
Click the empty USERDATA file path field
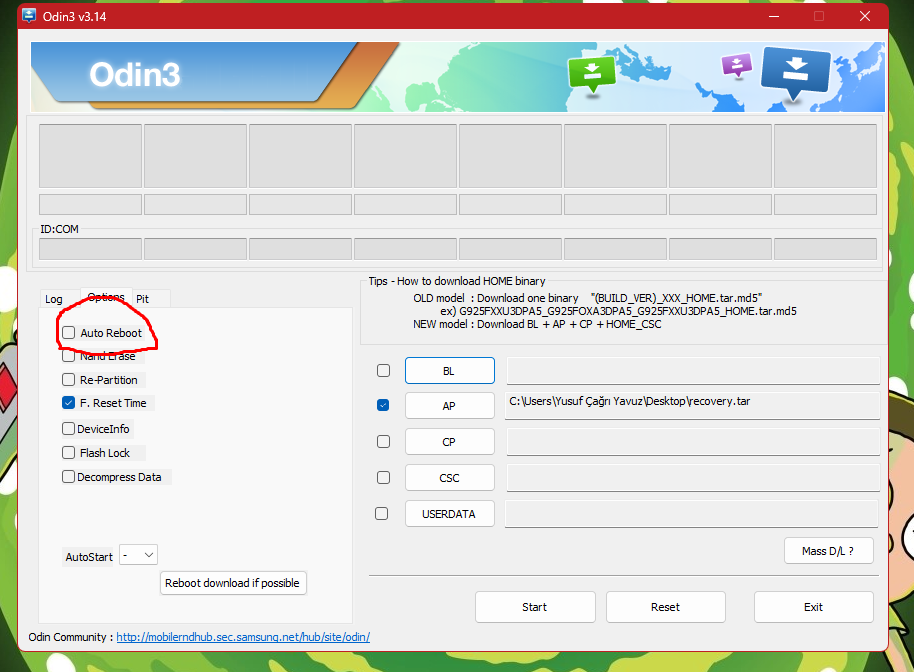[692, 514]
